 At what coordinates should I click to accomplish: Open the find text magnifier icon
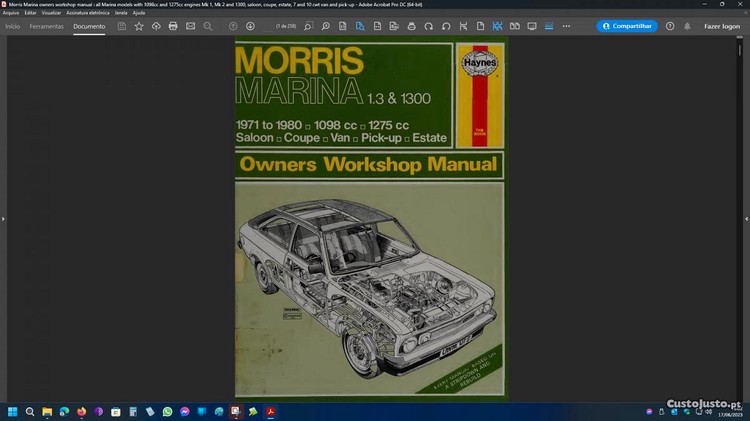[x=208, y=26]
